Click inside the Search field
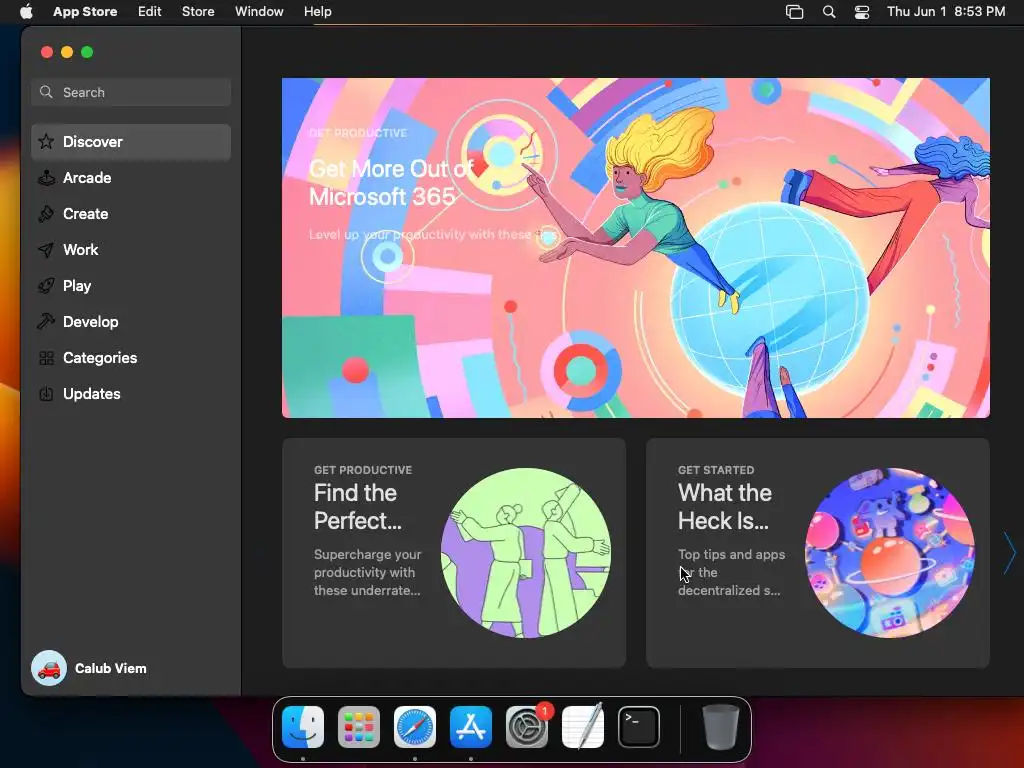Image resolution: width=1024 pixels, height=768 pixels. (131, 92)
